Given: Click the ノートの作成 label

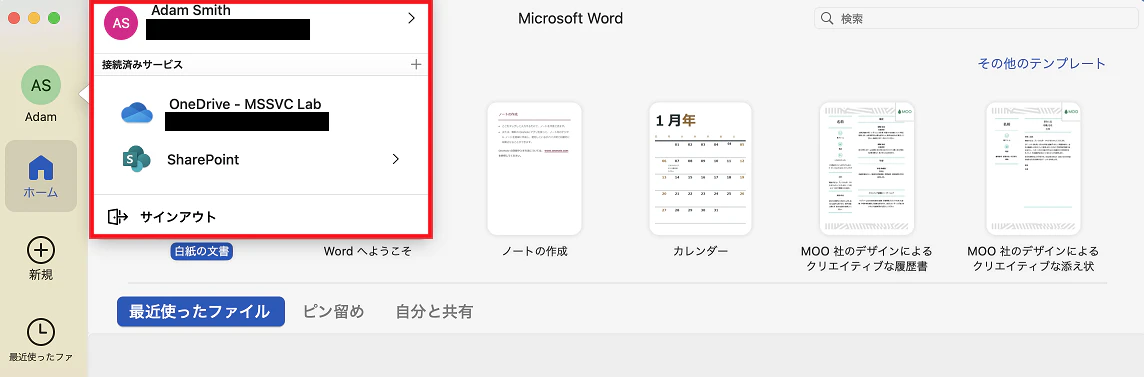Looking at the screenshot, I should [534, 252].
